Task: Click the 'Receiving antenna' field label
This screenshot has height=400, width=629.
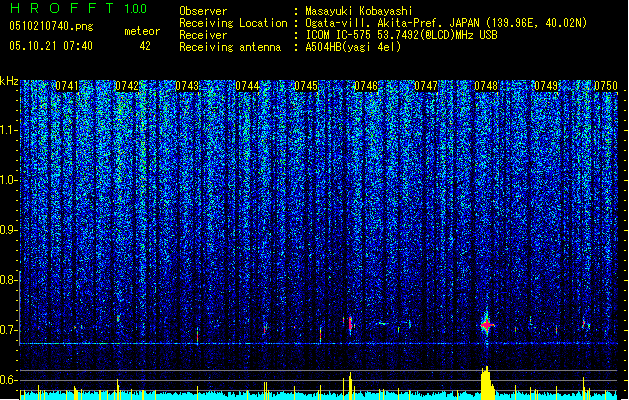Action: click(x=230, y=47)
